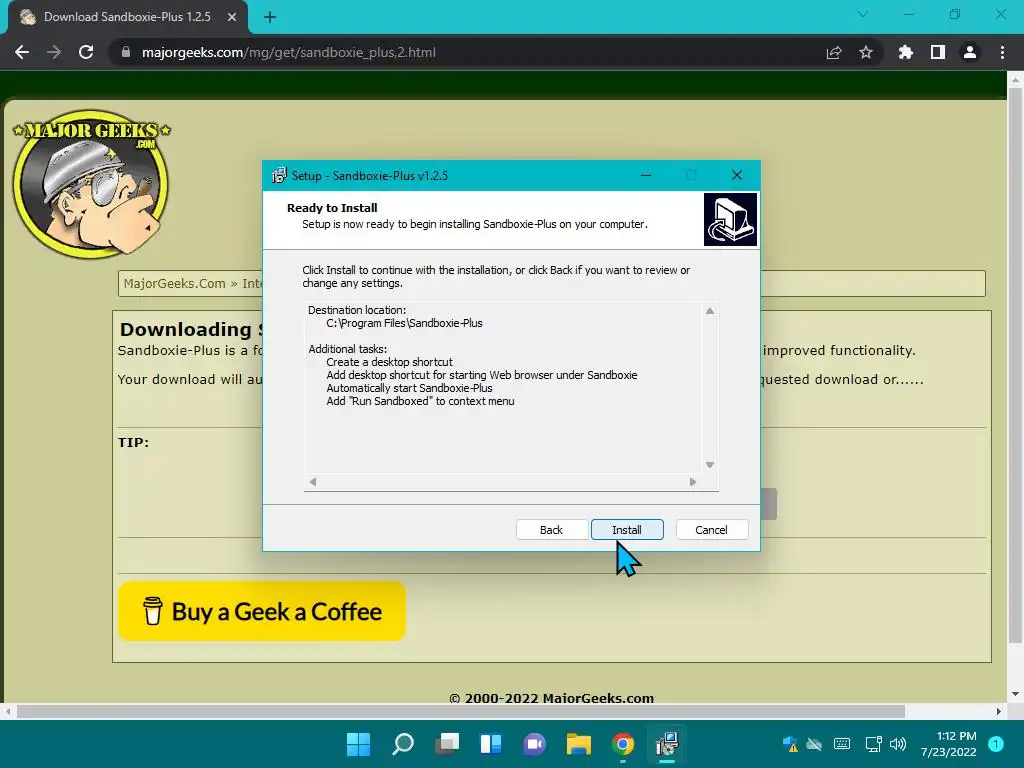1024x768 pixels.
Task: Click the summary box scroll down arrow
Action: (710, 465)
